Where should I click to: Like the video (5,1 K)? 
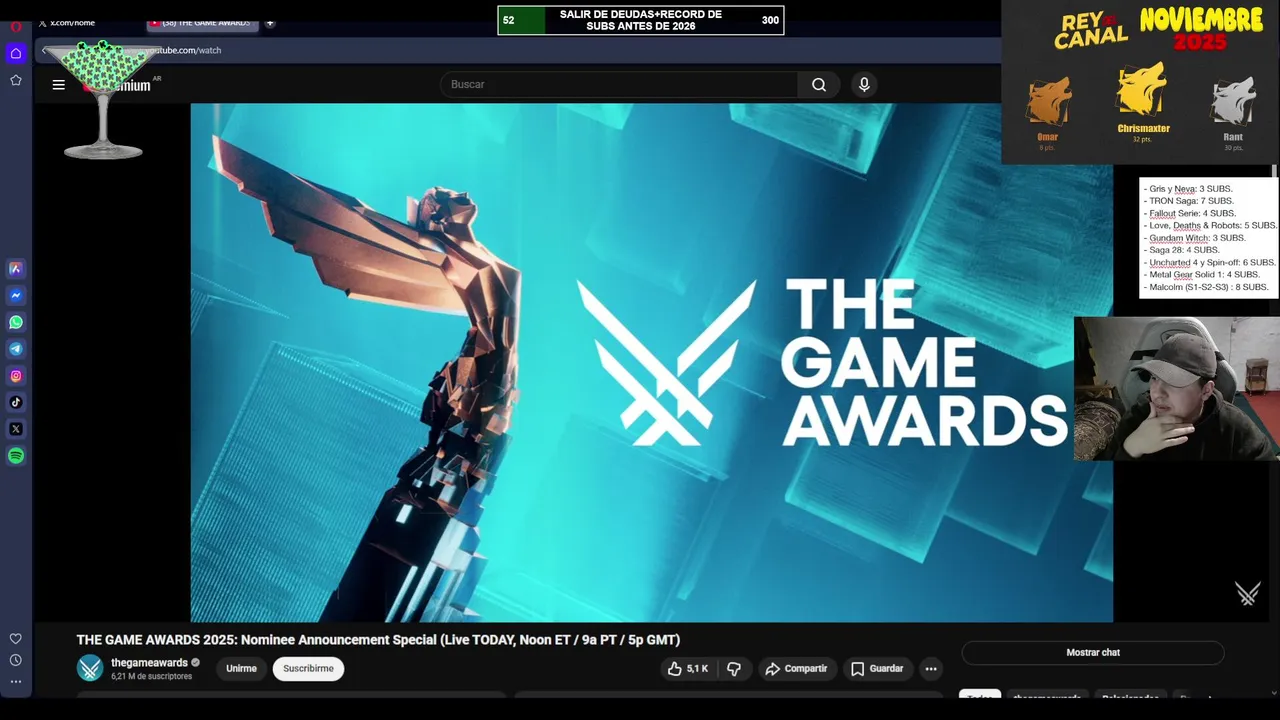[x=688, y=669]
